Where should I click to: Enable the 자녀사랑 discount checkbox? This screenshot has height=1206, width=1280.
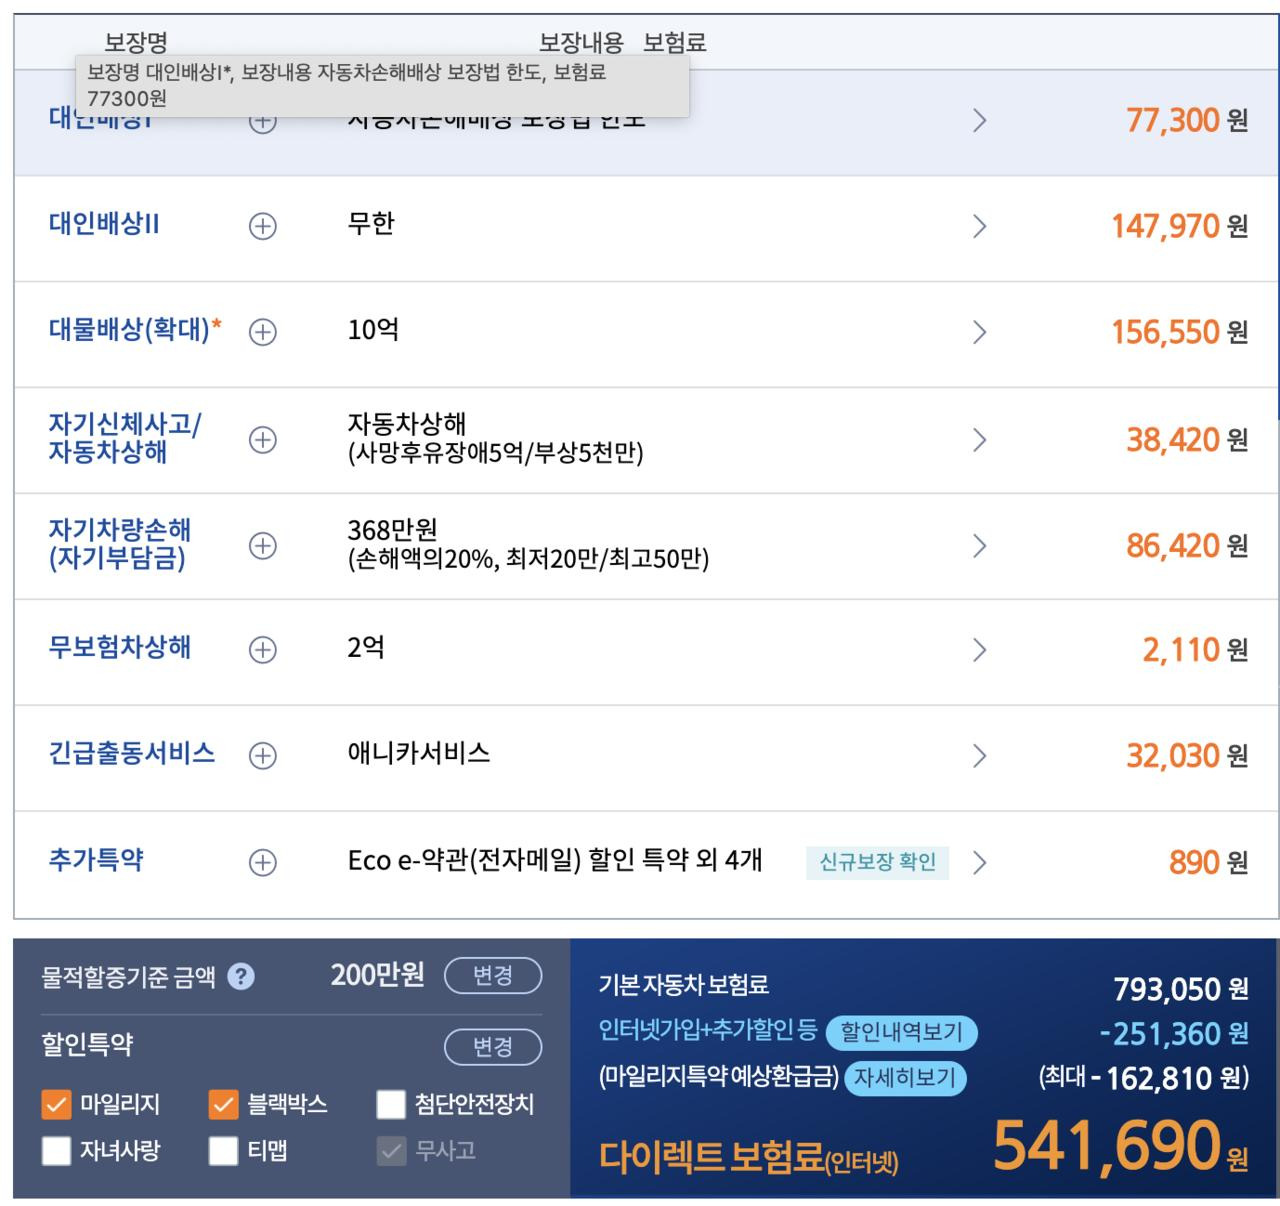pos(56,1151)
